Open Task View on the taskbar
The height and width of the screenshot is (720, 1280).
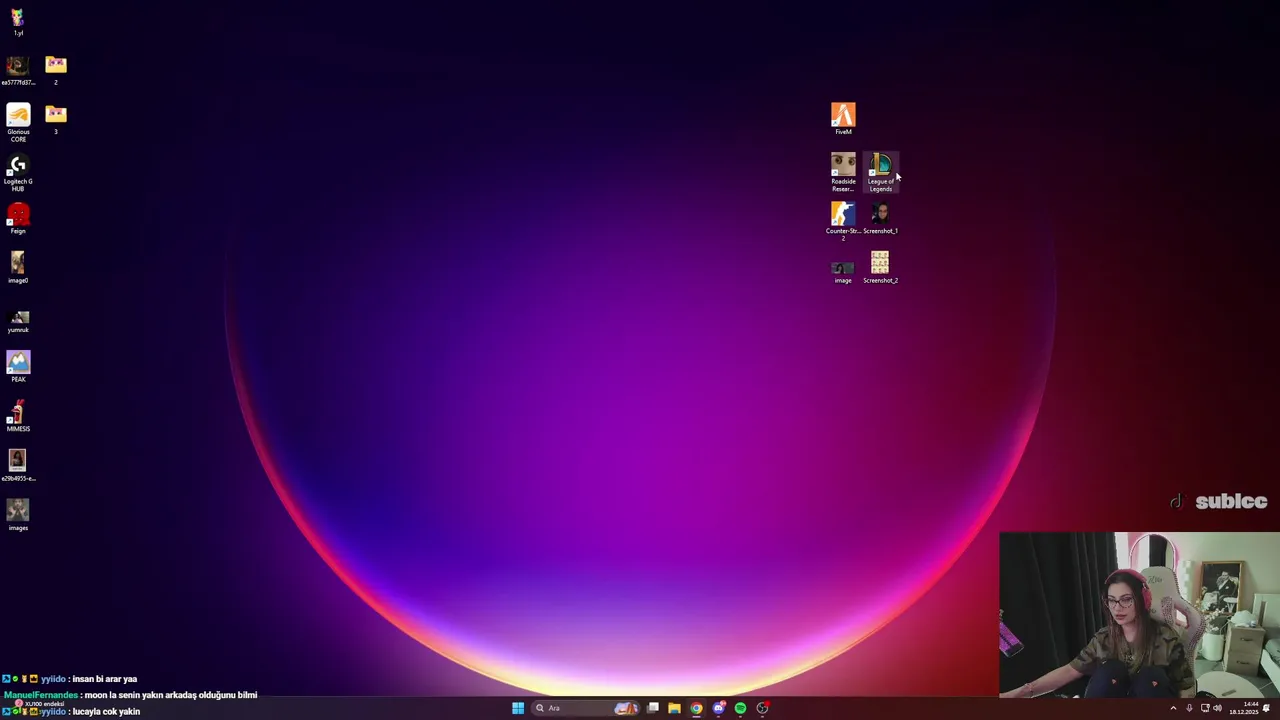653,708
